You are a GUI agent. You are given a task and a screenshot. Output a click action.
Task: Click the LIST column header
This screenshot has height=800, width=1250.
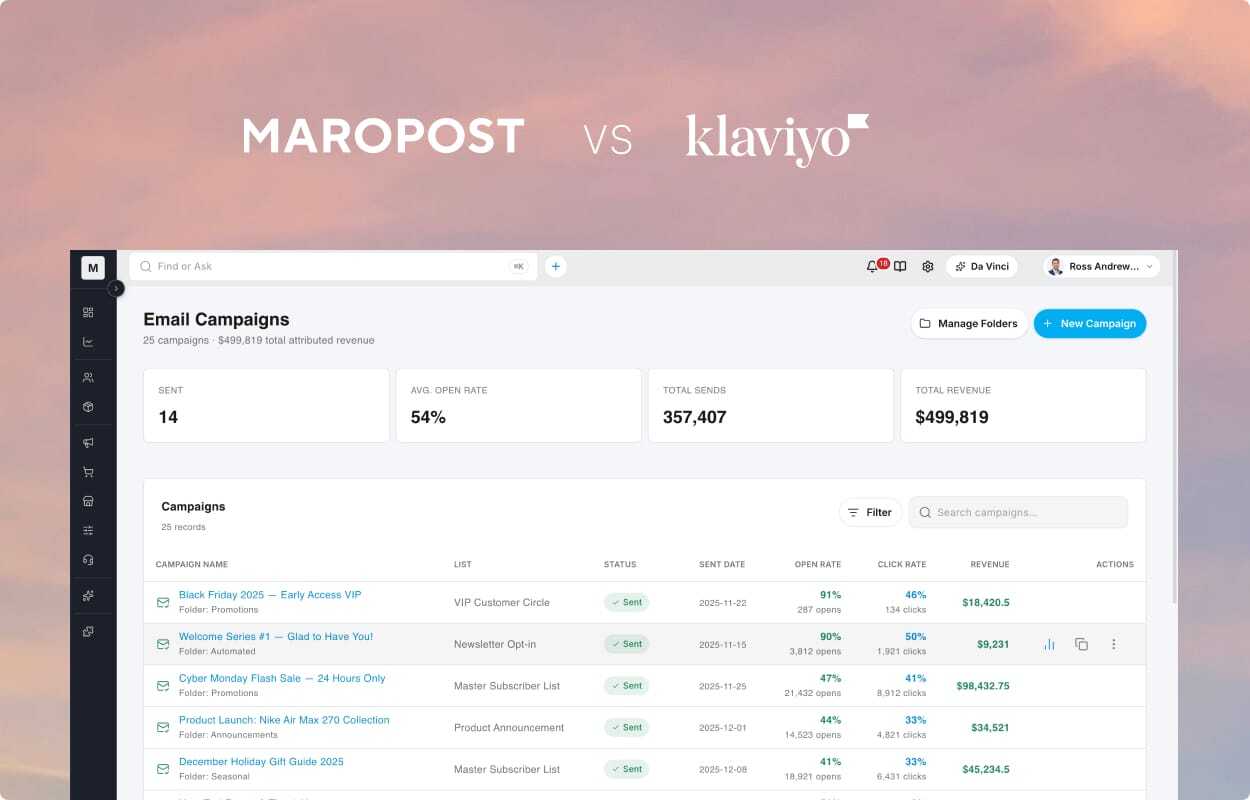pyautogui.click(x=462, y=564)
